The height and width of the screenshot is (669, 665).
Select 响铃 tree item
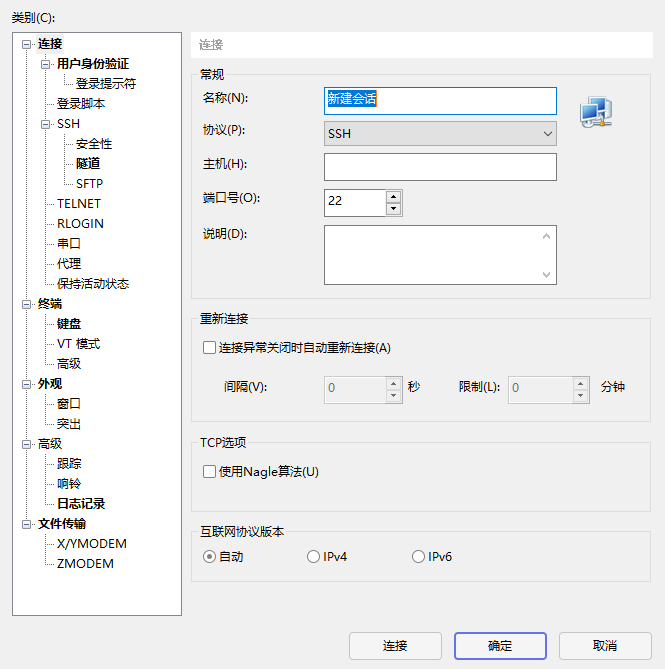69,483
